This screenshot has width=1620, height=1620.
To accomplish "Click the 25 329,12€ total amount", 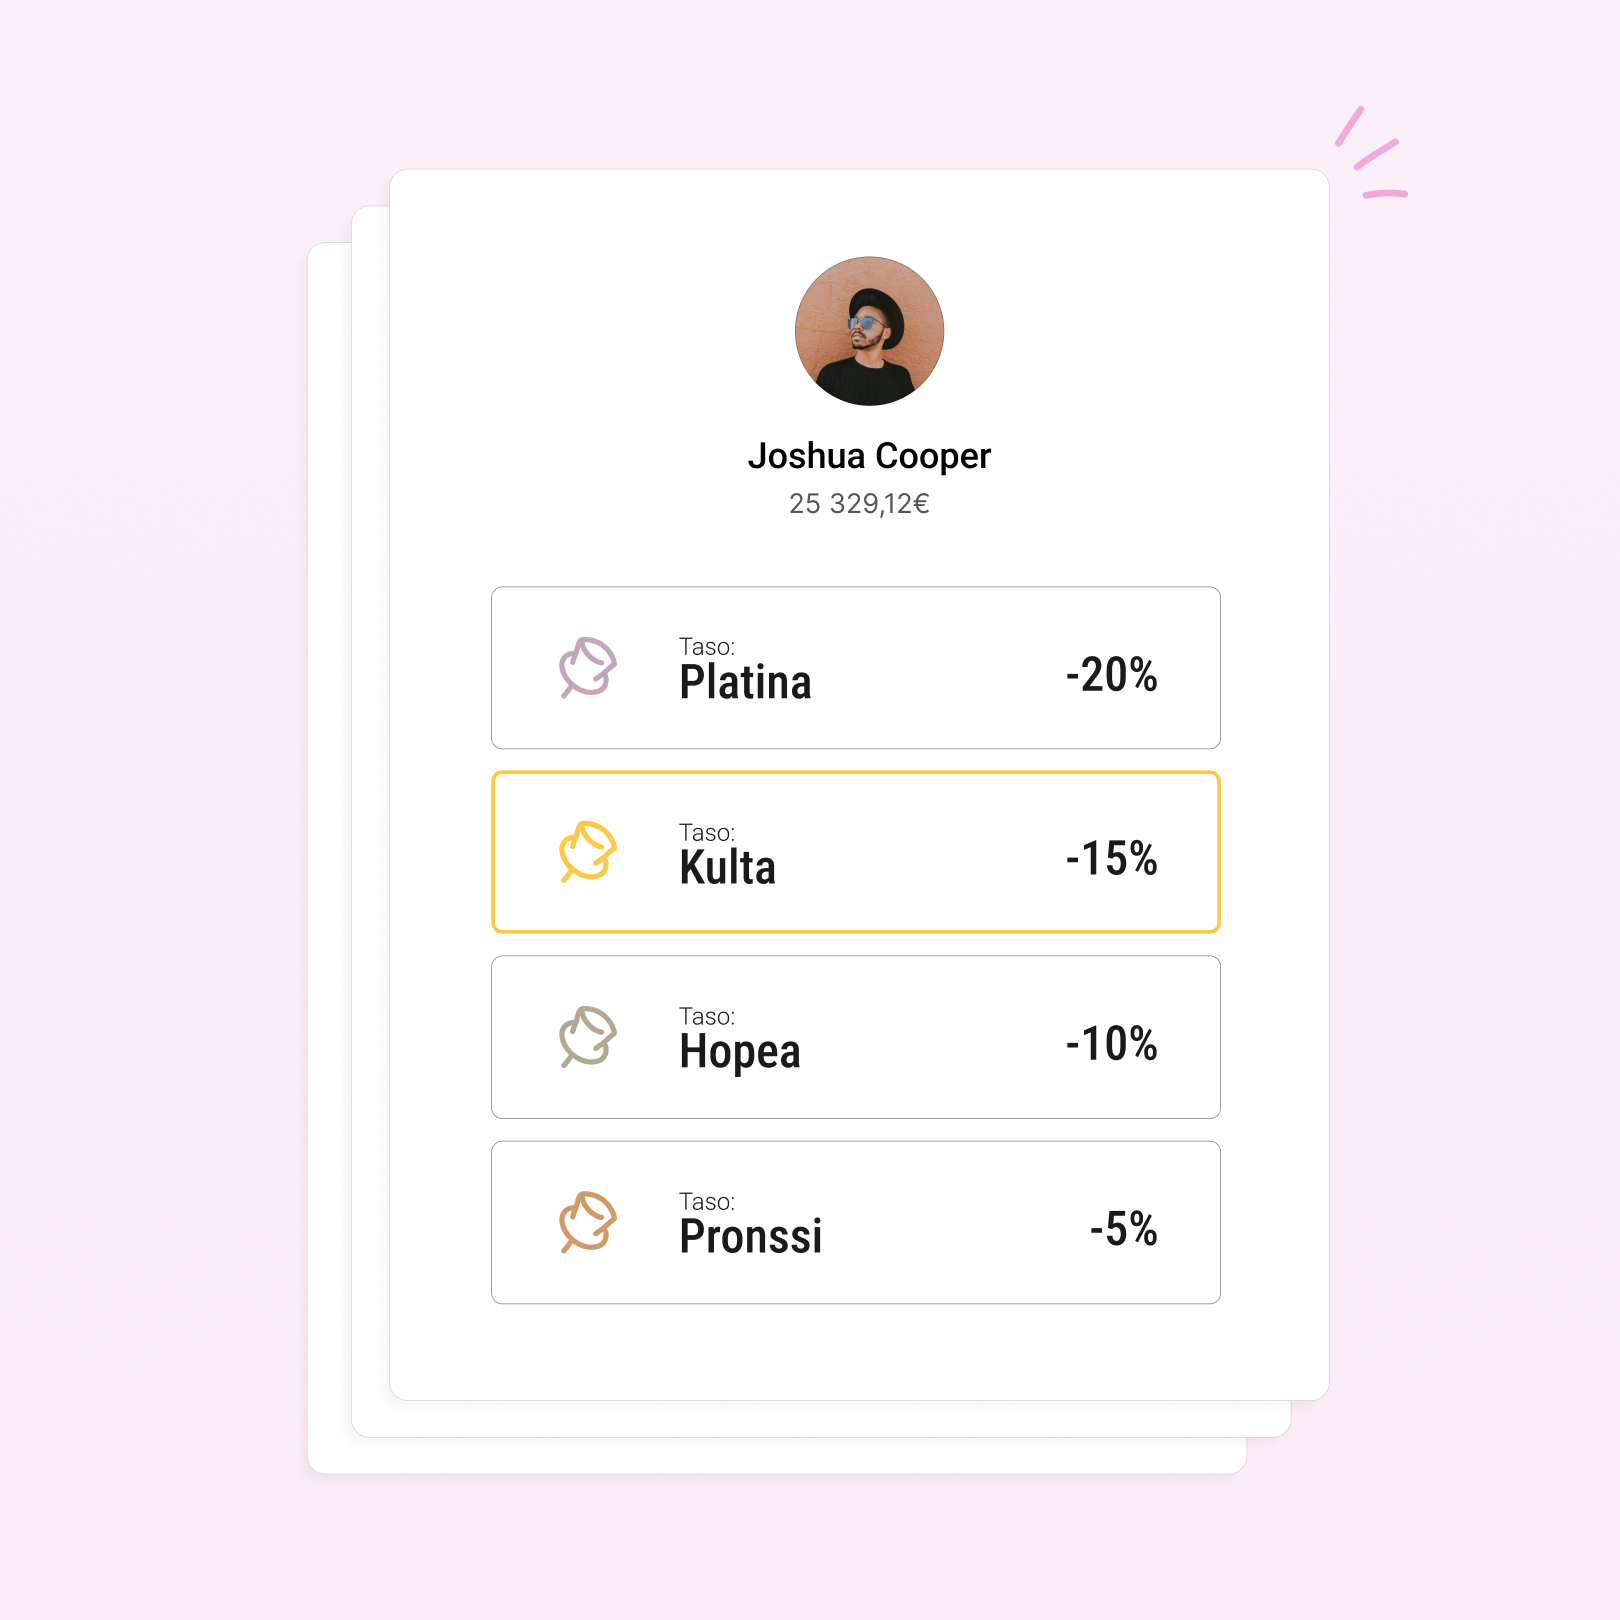I will [859, 503].
